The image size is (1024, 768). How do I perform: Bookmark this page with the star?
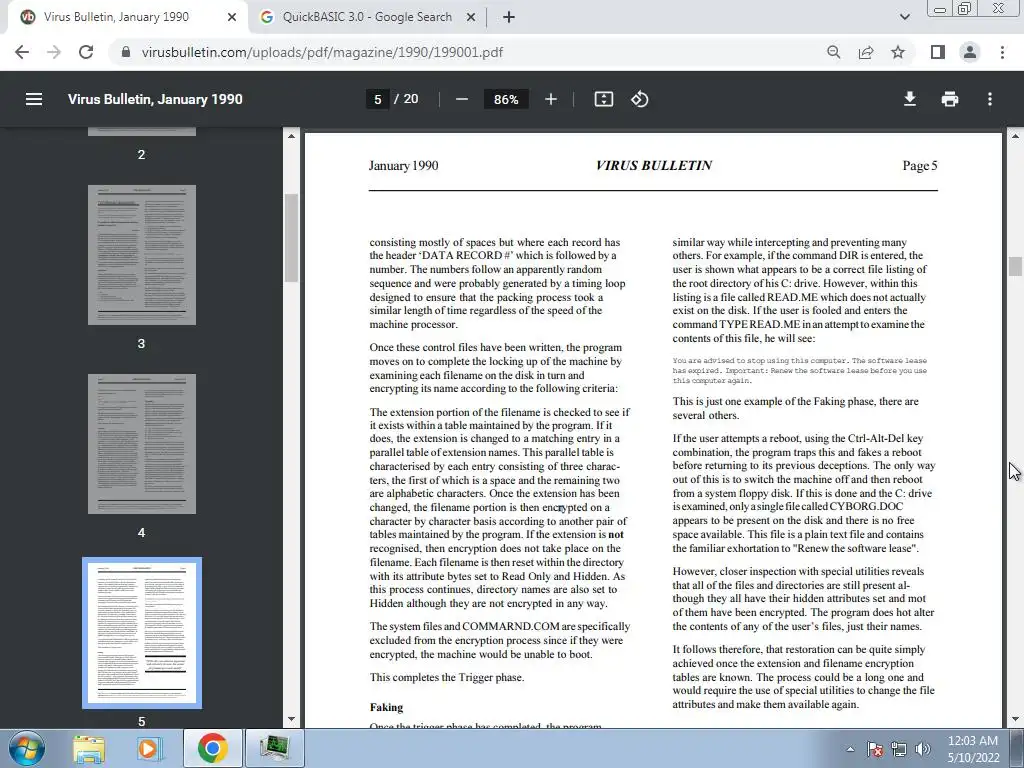coord(898,52)
